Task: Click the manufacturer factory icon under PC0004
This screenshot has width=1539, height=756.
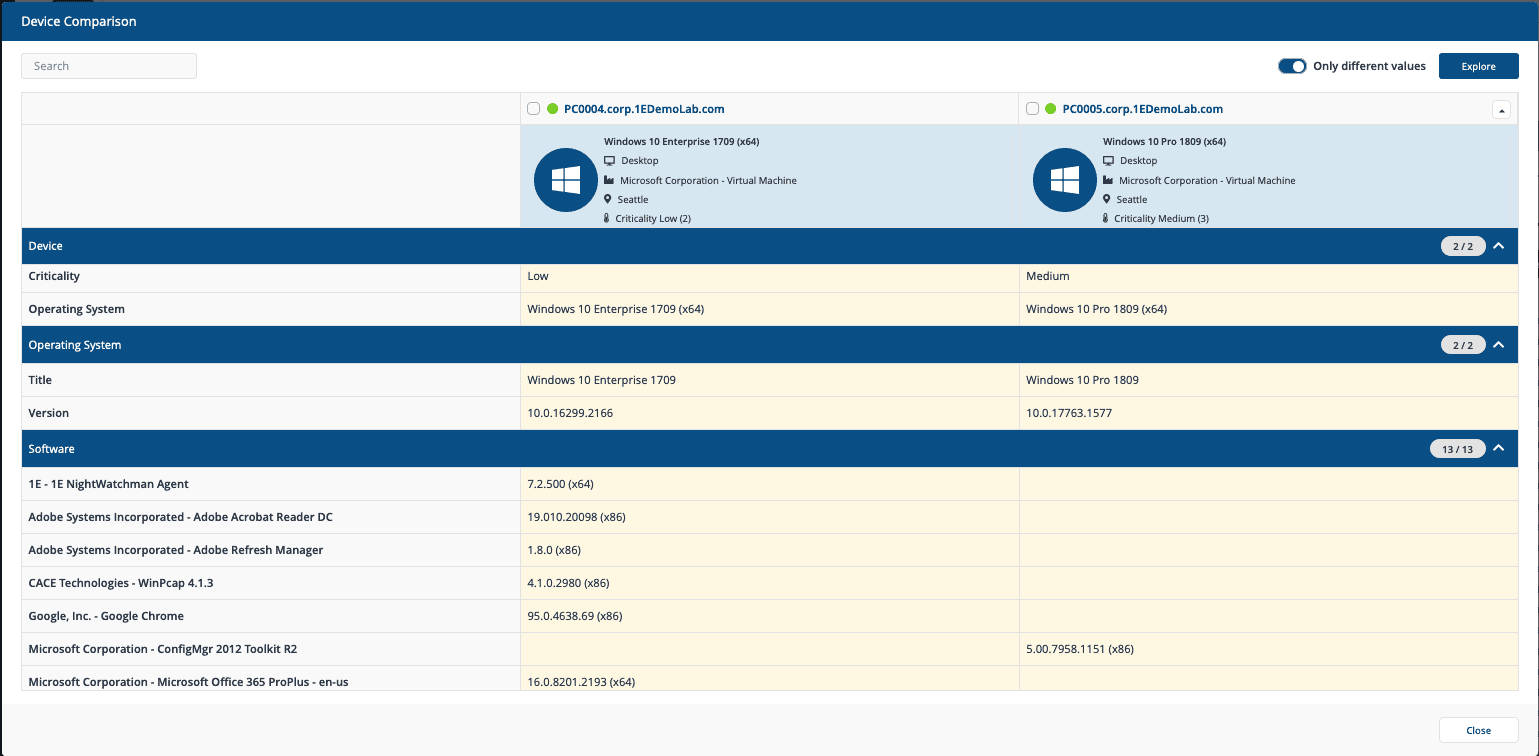Action: pyautogui.click(x=609, y=180)
